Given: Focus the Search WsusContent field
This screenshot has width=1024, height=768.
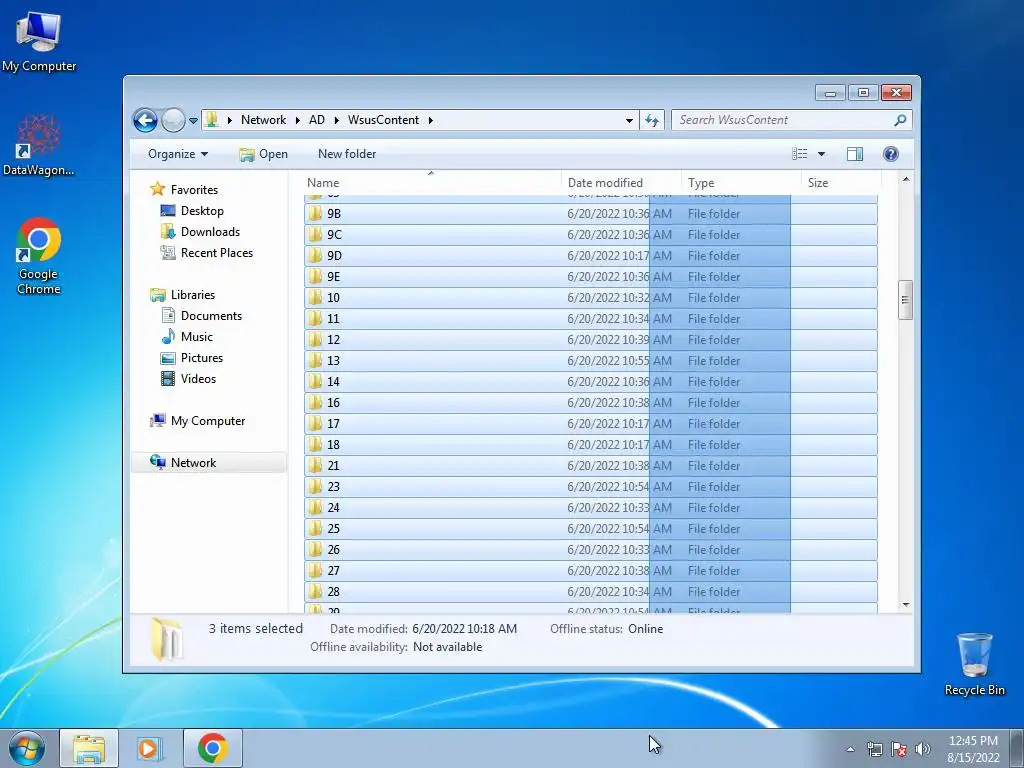Looking at the screenshot, I should pyautogui.click(x=784, y=120).
